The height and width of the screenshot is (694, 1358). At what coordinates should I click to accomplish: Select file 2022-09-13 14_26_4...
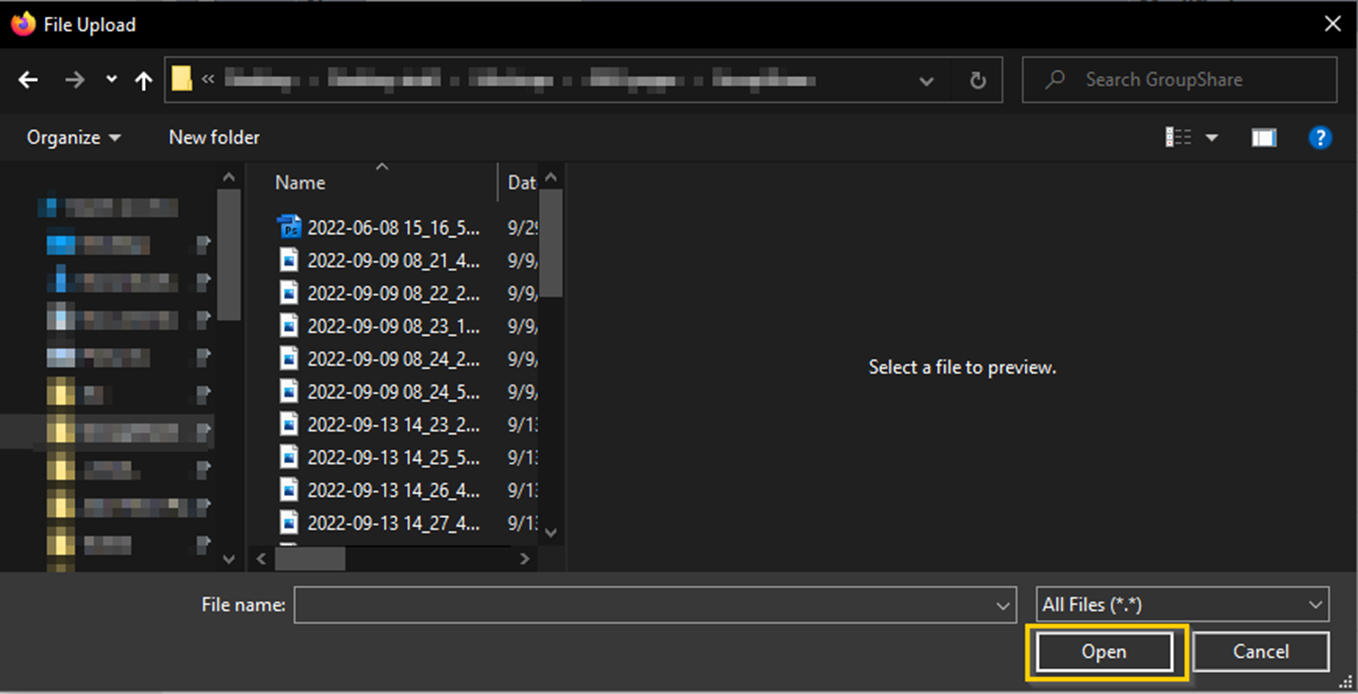[x=393, y=490]
